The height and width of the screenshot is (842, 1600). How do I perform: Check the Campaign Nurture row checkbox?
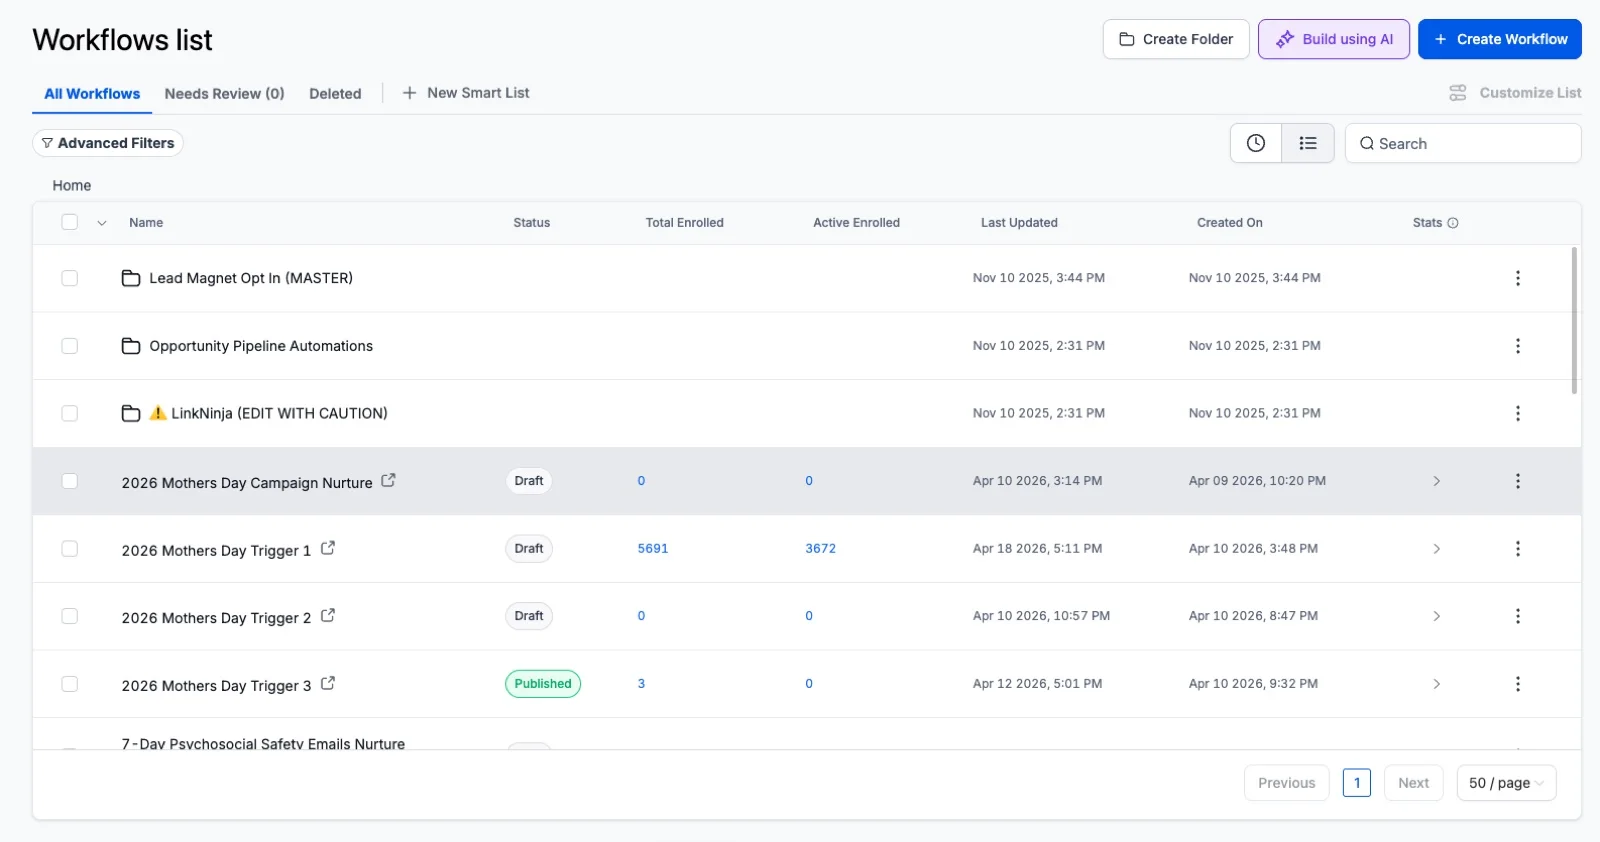pos(69,481)
